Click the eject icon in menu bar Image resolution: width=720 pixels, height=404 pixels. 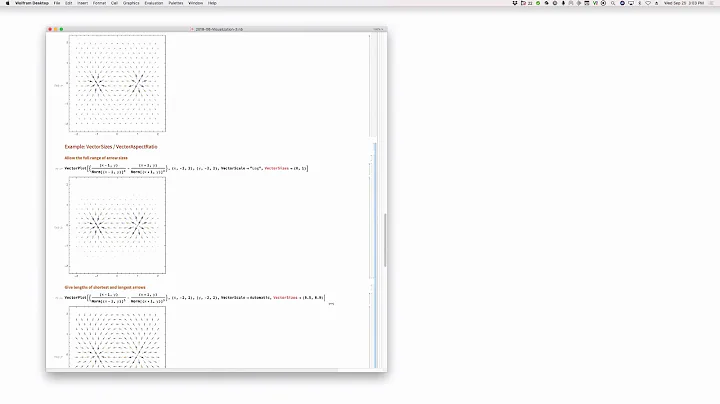pos(656,3)
